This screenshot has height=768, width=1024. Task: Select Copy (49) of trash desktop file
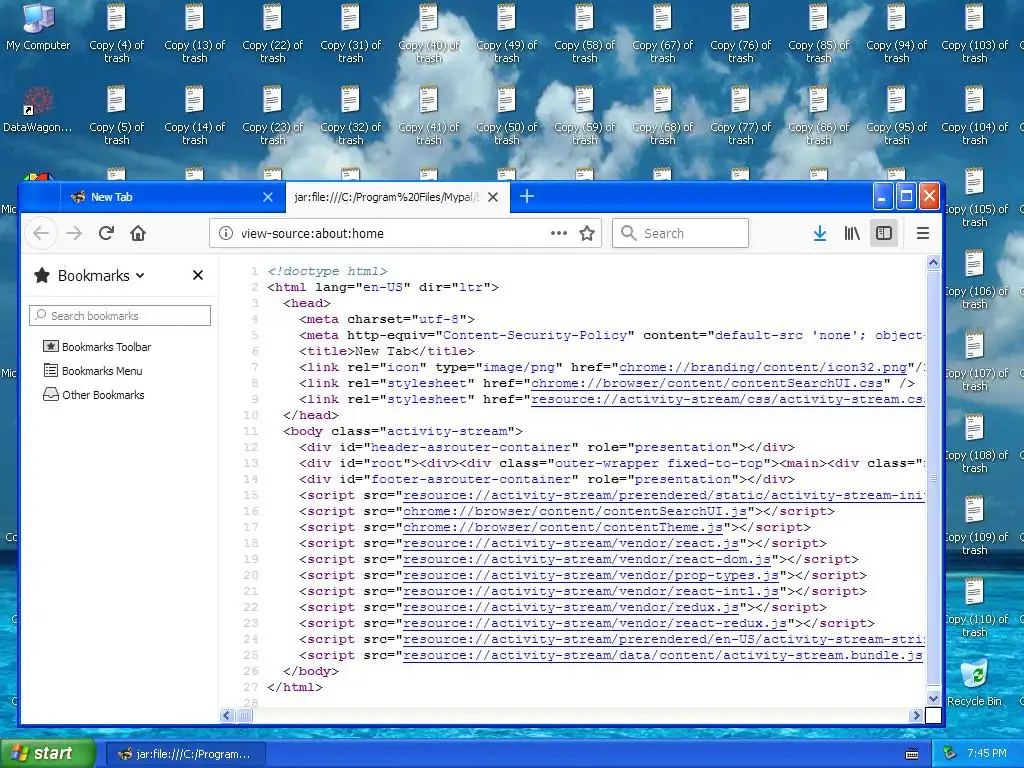tap(506, 33)
